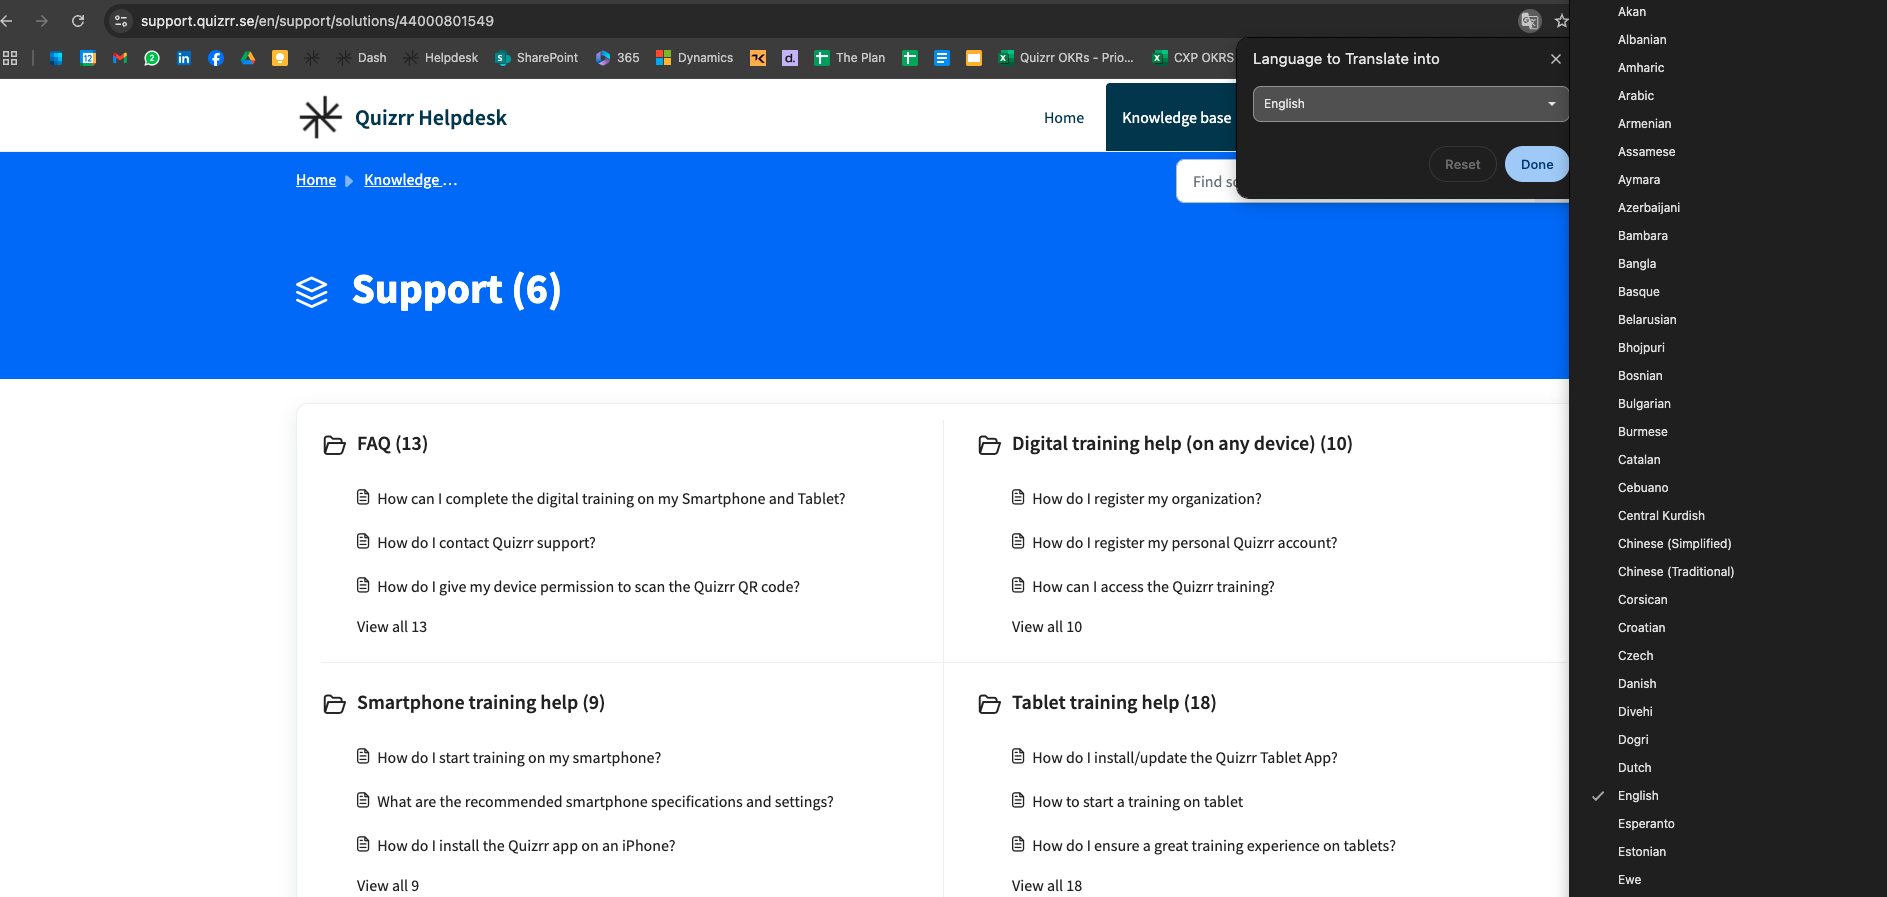This screenshot has height=897, width=1887.
Task: Select Bulgarian in the language list
Action: click(1644, 404)
